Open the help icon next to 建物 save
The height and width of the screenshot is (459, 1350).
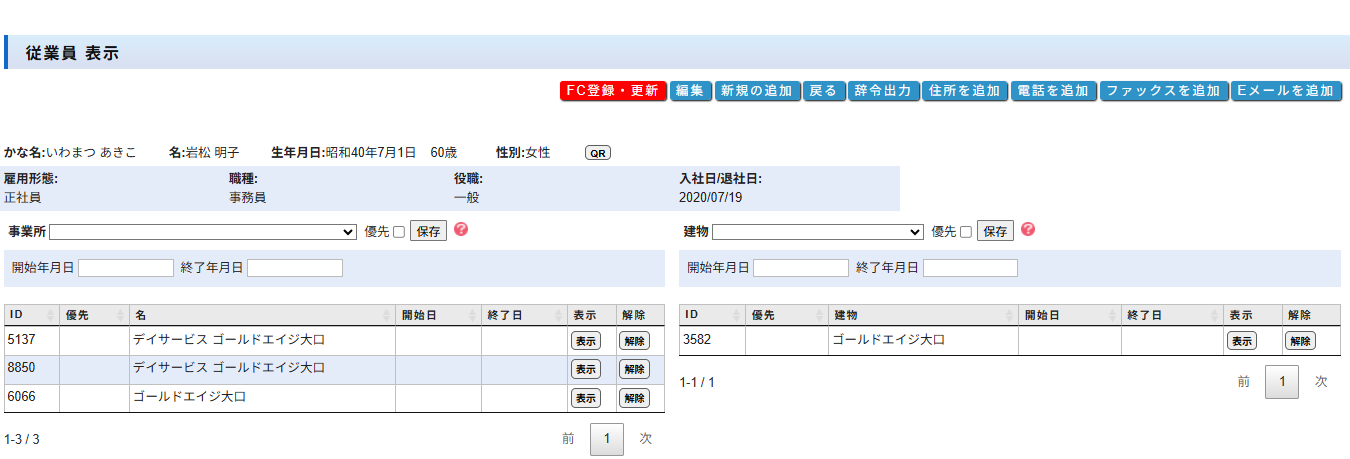[x=1027, y=229]
